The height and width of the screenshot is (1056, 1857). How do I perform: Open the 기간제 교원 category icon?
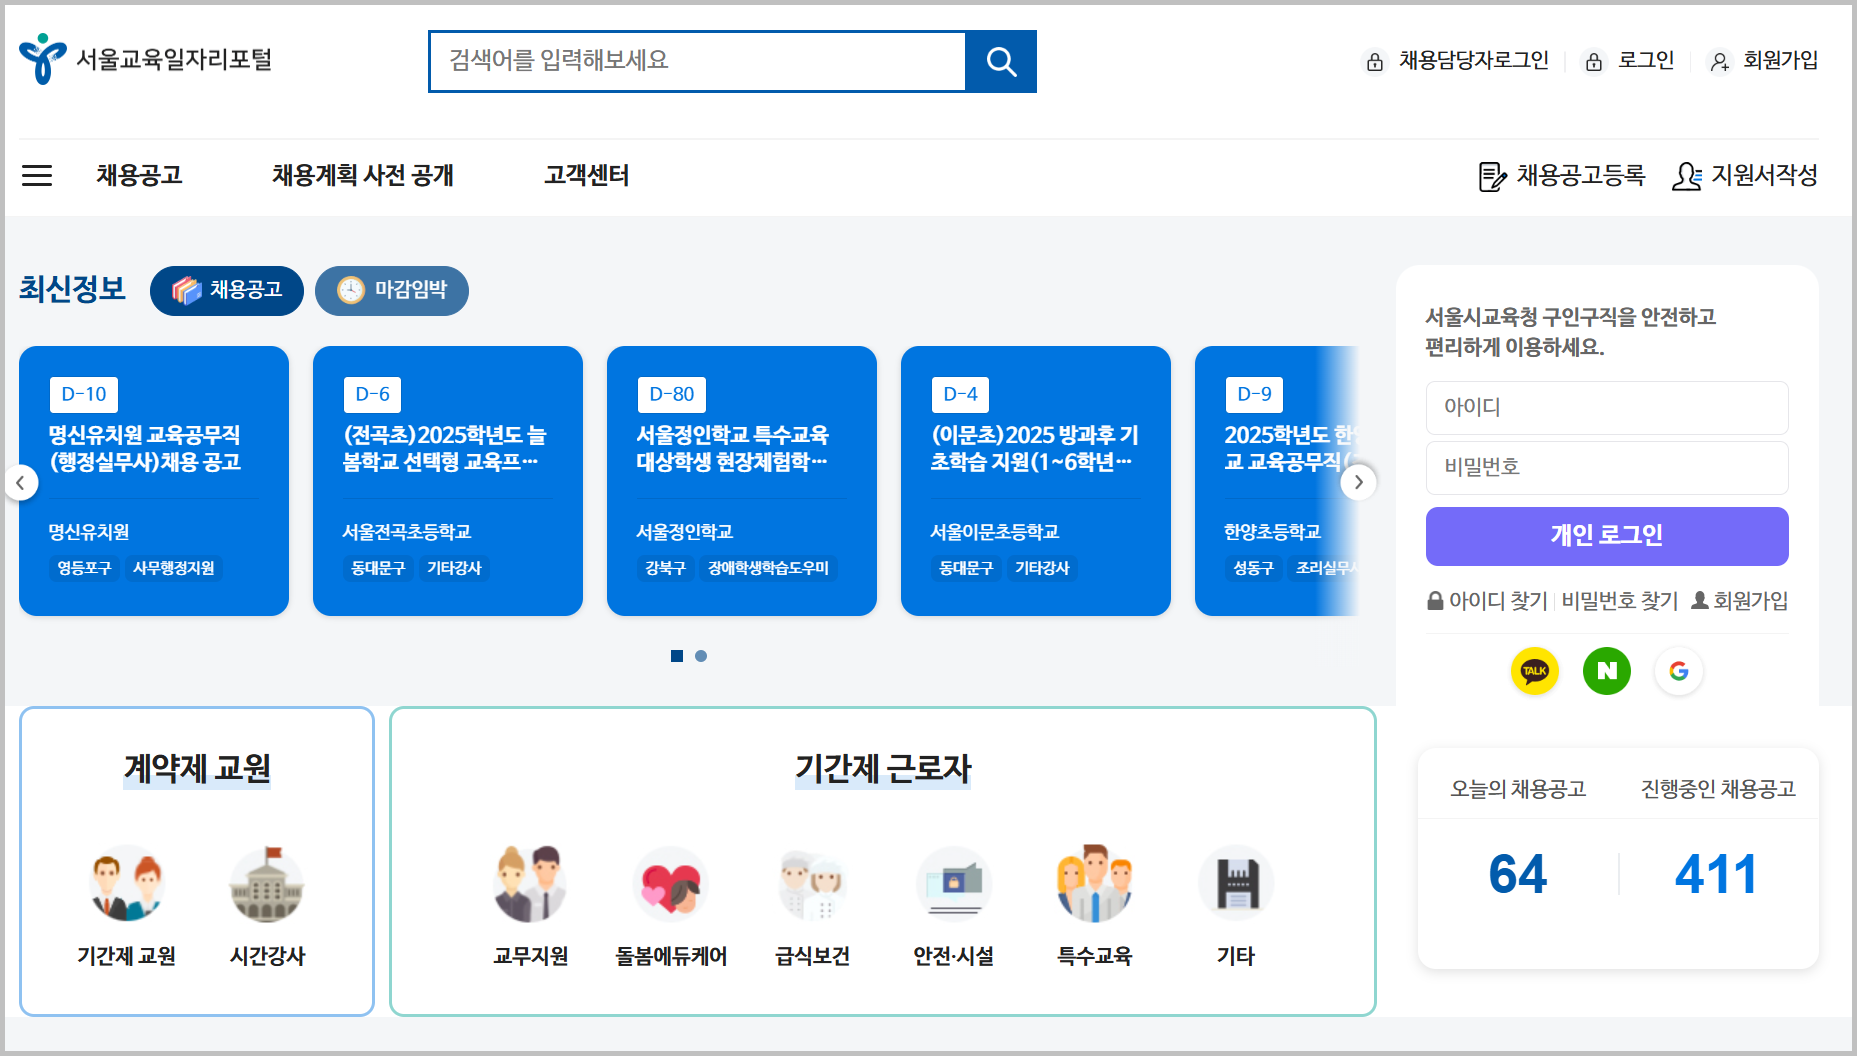click(127, 884)
